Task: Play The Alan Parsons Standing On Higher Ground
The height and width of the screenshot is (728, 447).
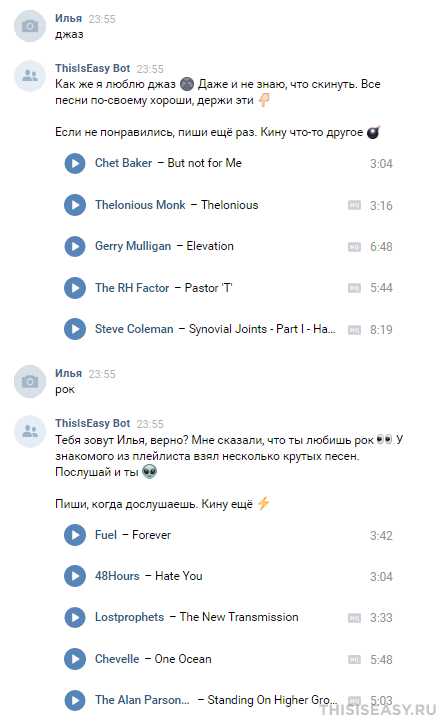Action: 75,700
